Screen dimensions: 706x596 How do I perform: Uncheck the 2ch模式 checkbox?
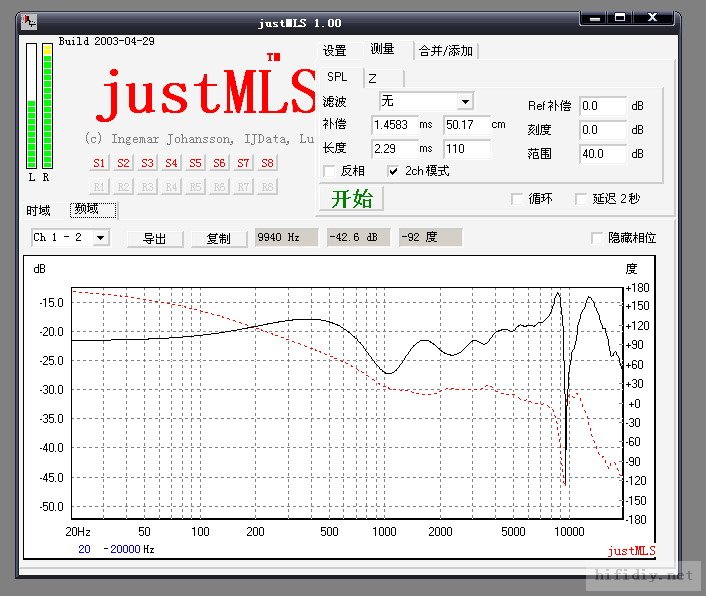pos(394,171)
